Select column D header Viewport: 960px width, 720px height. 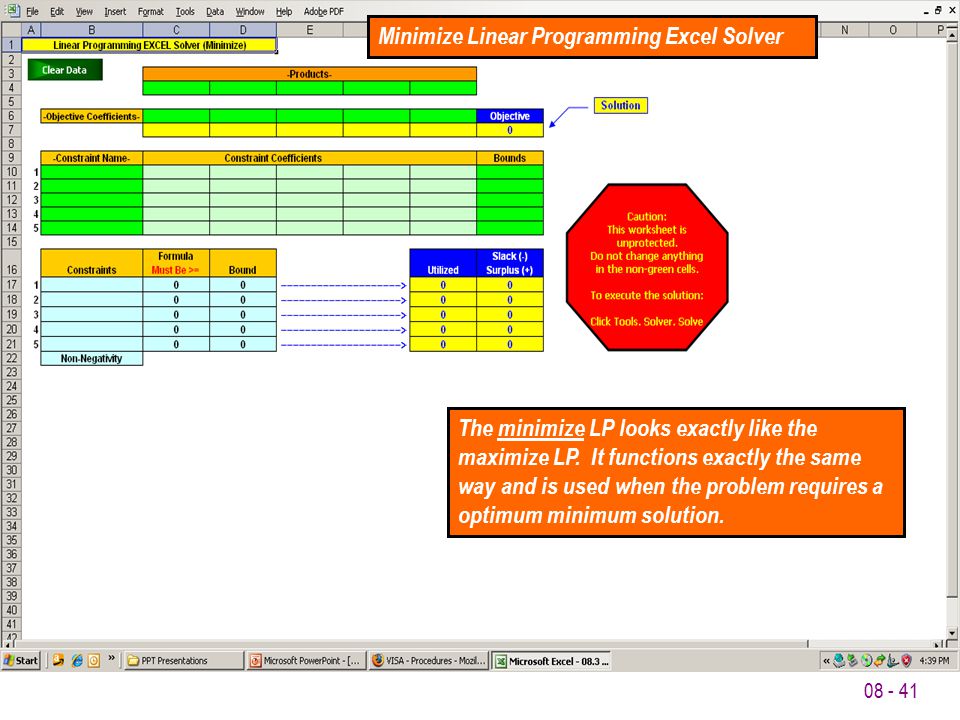pyautogui.click(x=243, y=29)
